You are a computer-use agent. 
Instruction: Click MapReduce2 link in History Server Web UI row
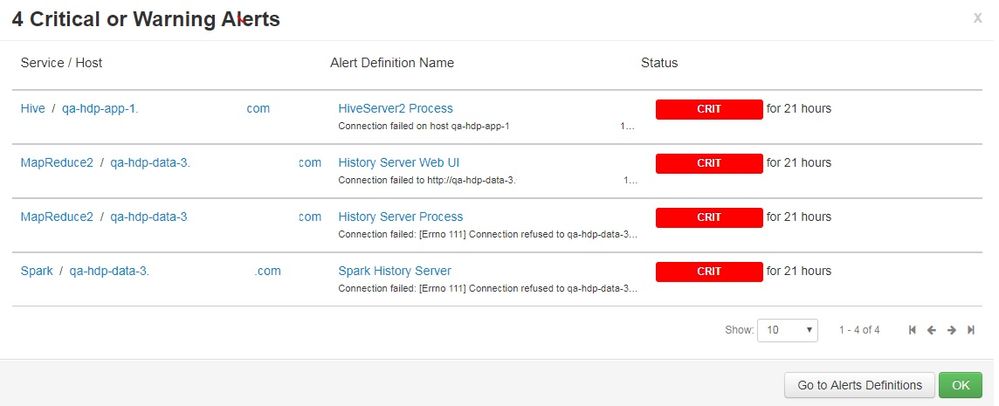(56, 162)
